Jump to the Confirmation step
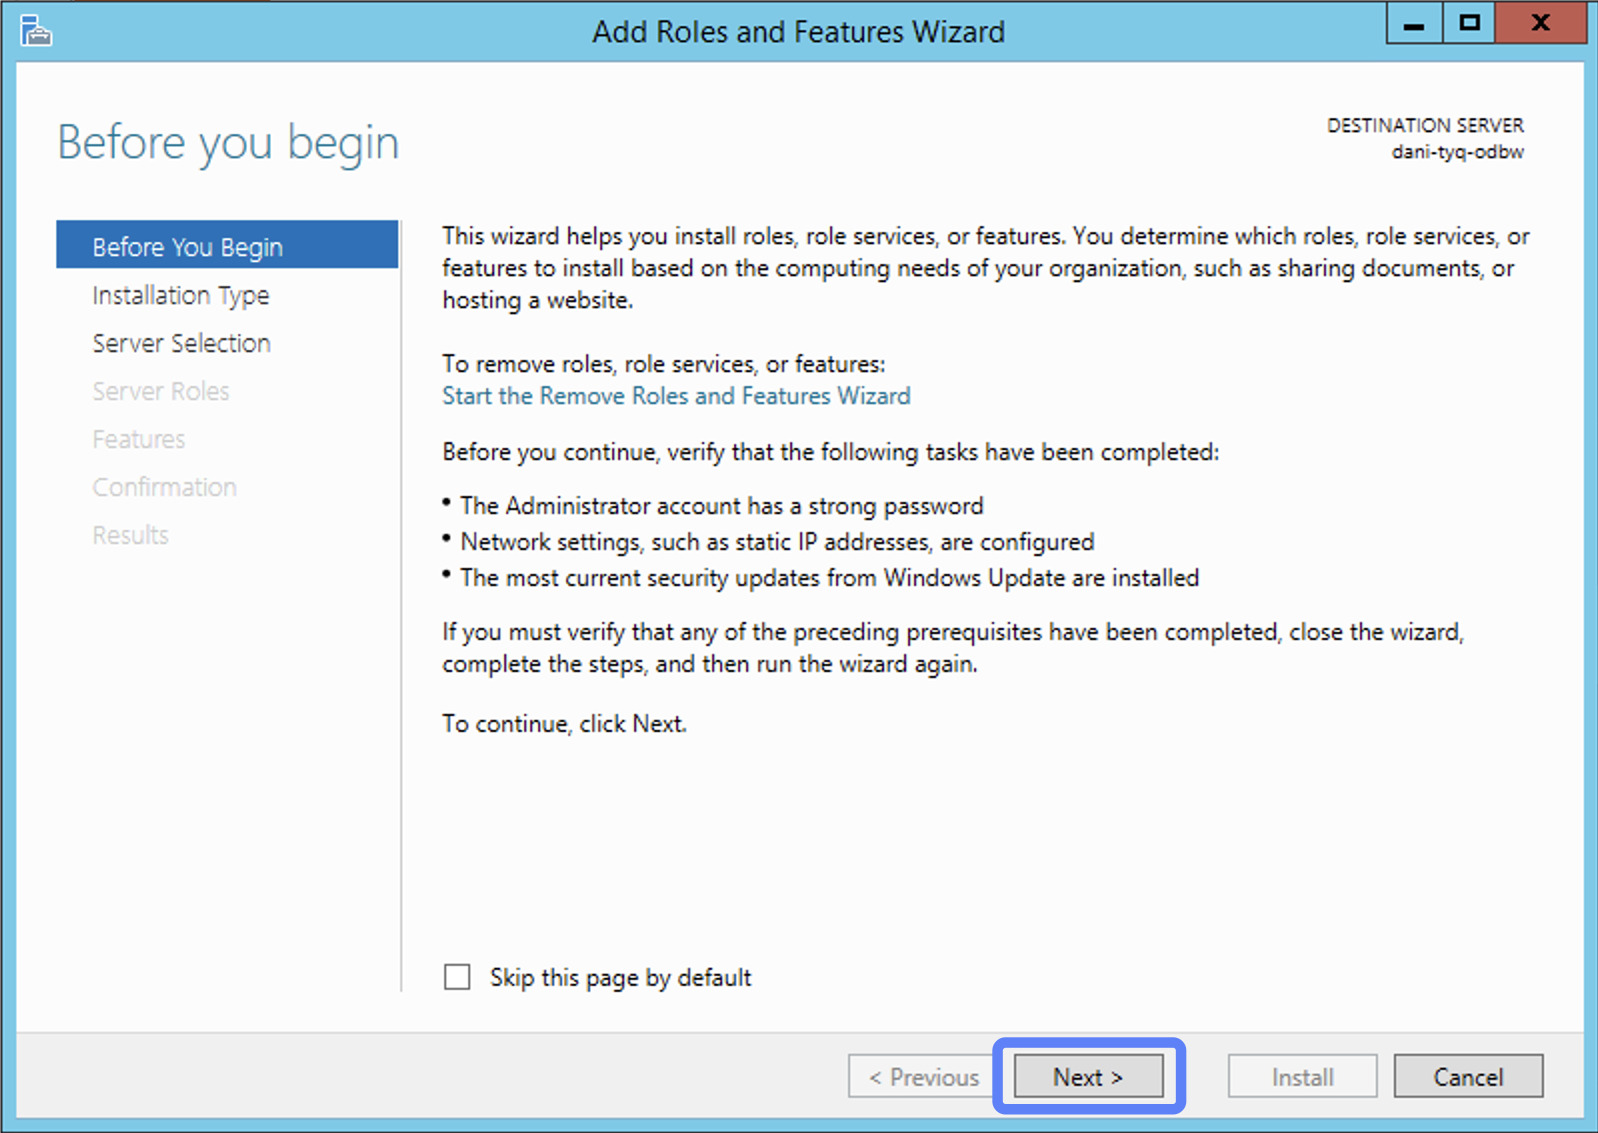This screenshot has width=1598, height=1133. [165, 487]
